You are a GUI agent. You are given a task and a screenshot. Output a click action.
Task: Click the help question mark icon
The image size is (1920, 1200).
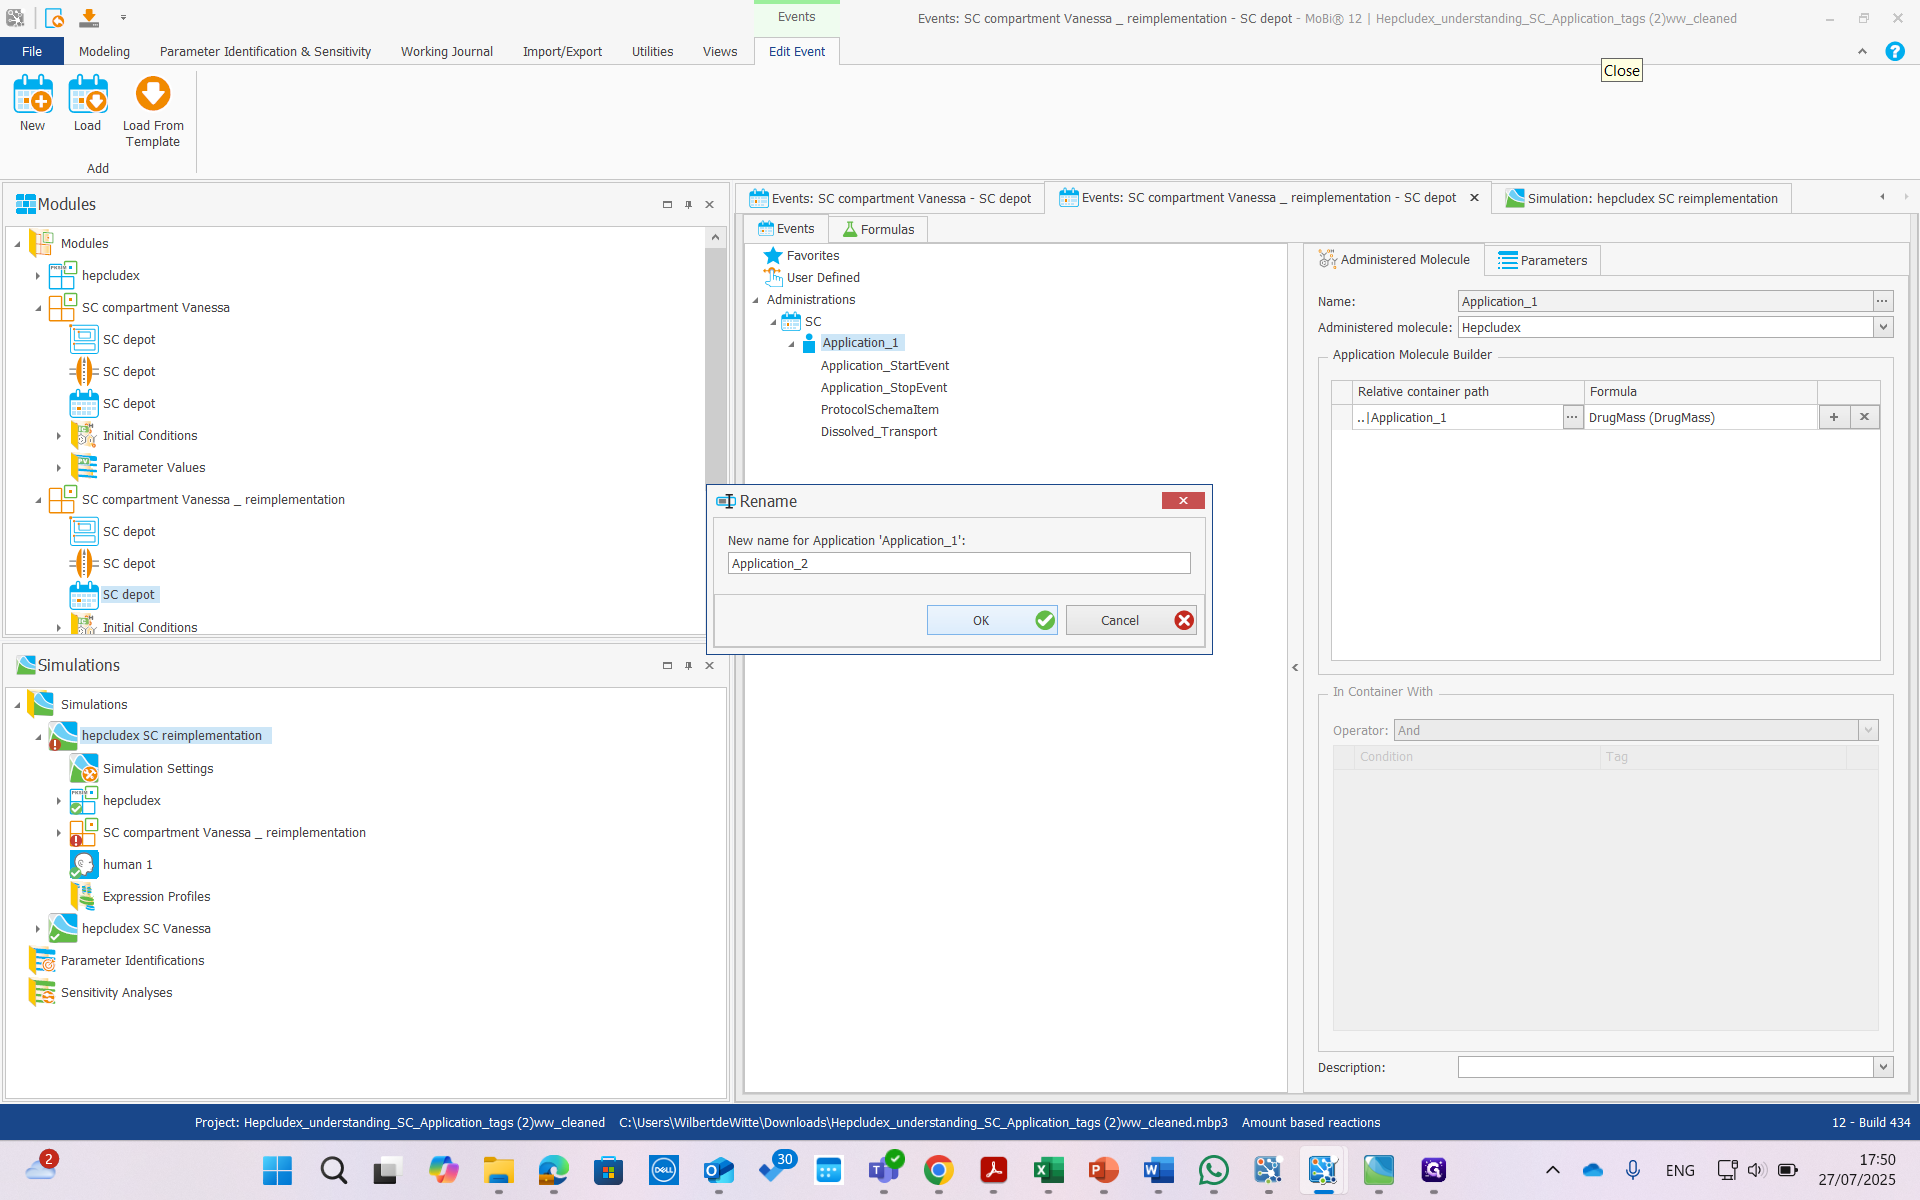click(1894, 52)
